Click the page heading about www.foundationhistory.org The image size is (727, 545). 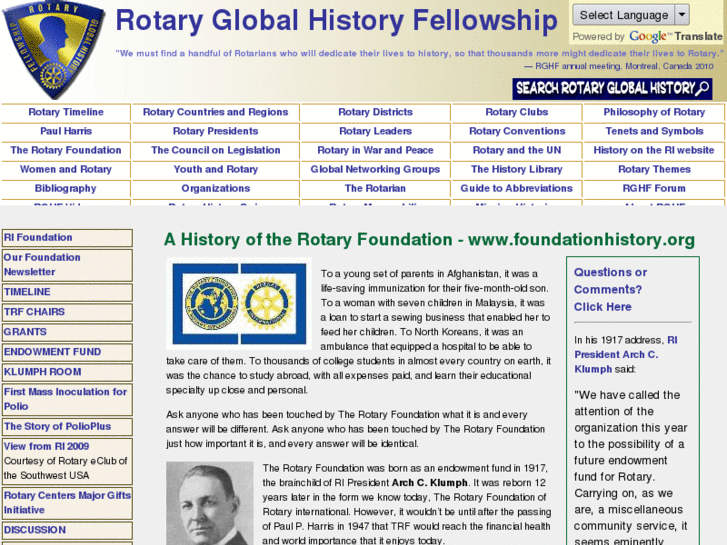coord(429,240)
